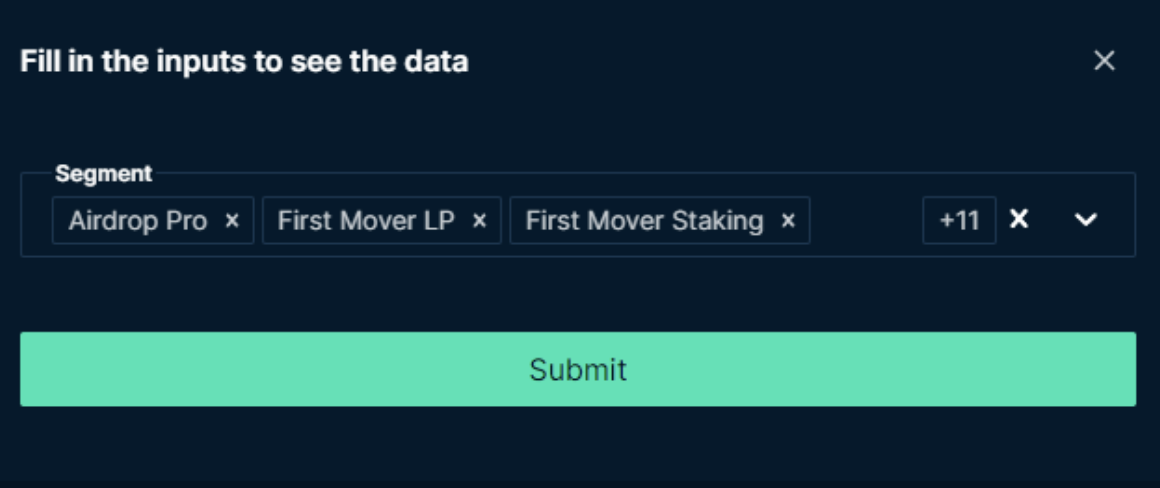Viewport: 1160px width, 488px height.
Task: Dismiss the dialog with the top X
Action: tap(1104, 61)
